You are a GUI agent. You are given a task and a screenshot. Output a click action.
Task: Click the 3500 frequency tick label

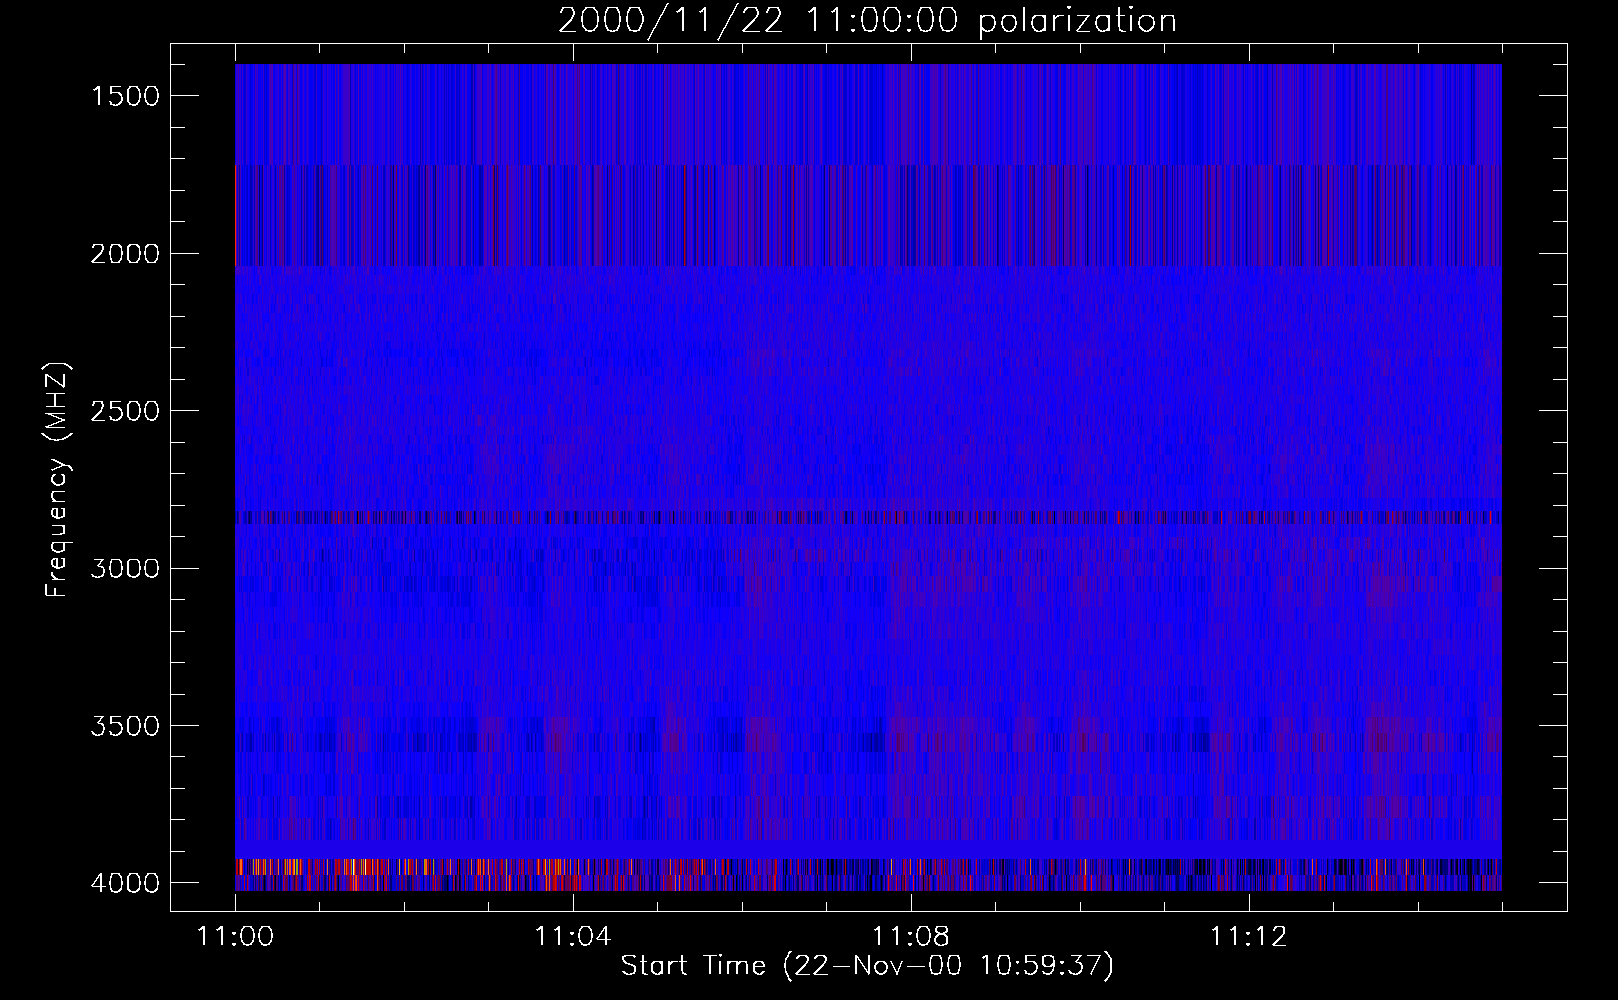[125, 726]
